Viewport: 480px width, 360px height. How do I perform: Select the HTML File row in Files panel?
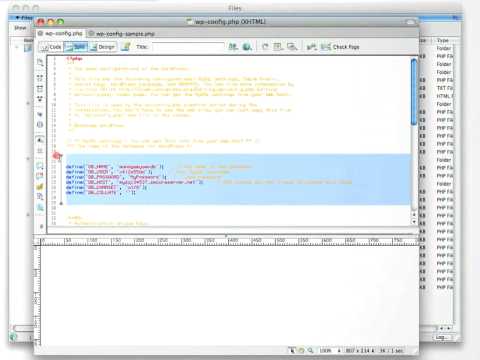[x=445, y=96]
